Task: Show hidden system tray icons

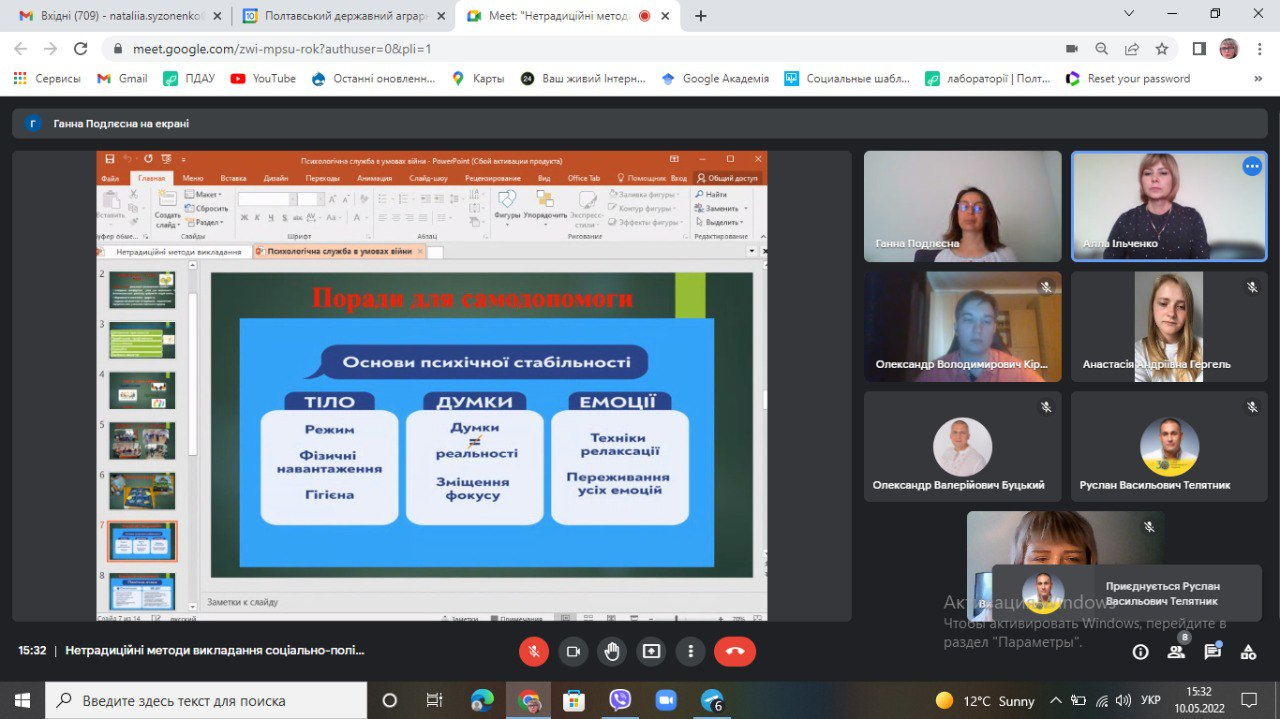Action: coord(1055,701)
